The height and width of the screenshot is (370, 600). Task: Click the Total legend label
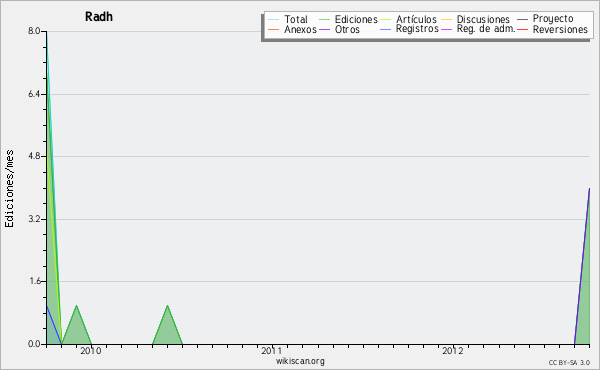click(x=296, y=20)
